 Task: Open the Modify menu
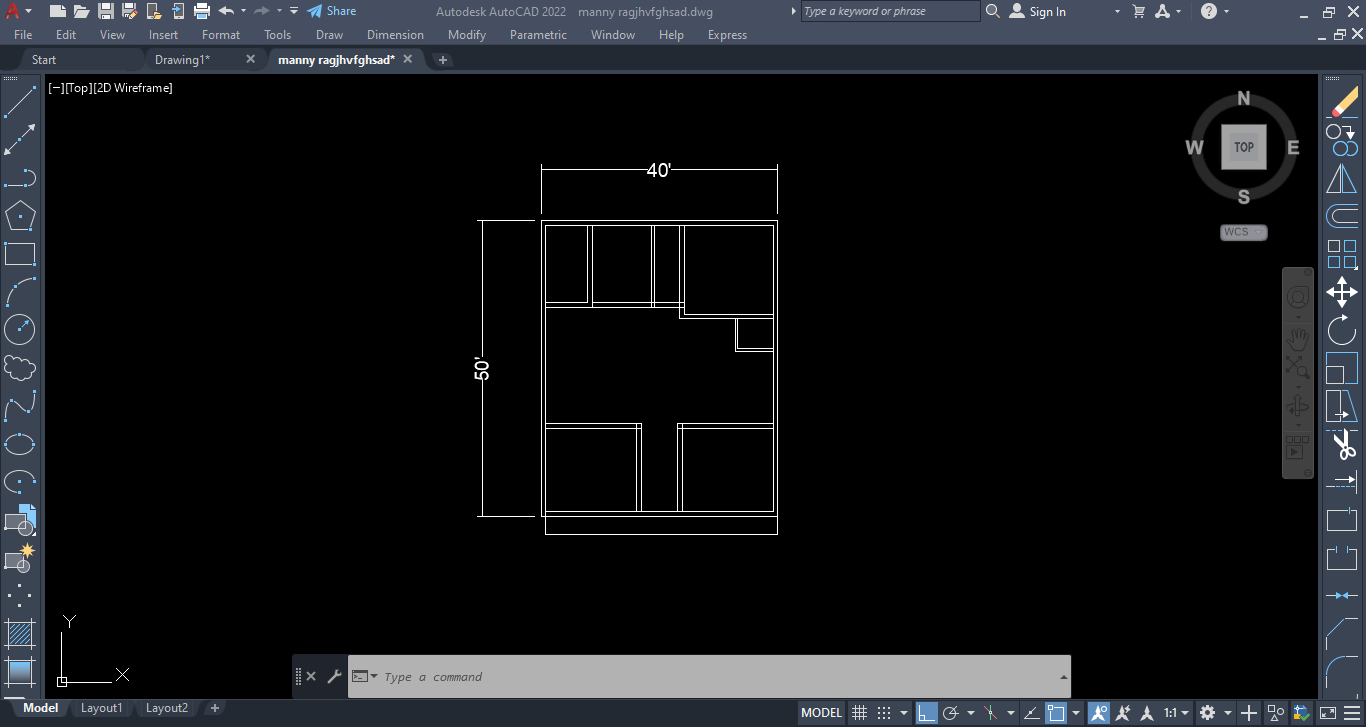click(467, 34)
